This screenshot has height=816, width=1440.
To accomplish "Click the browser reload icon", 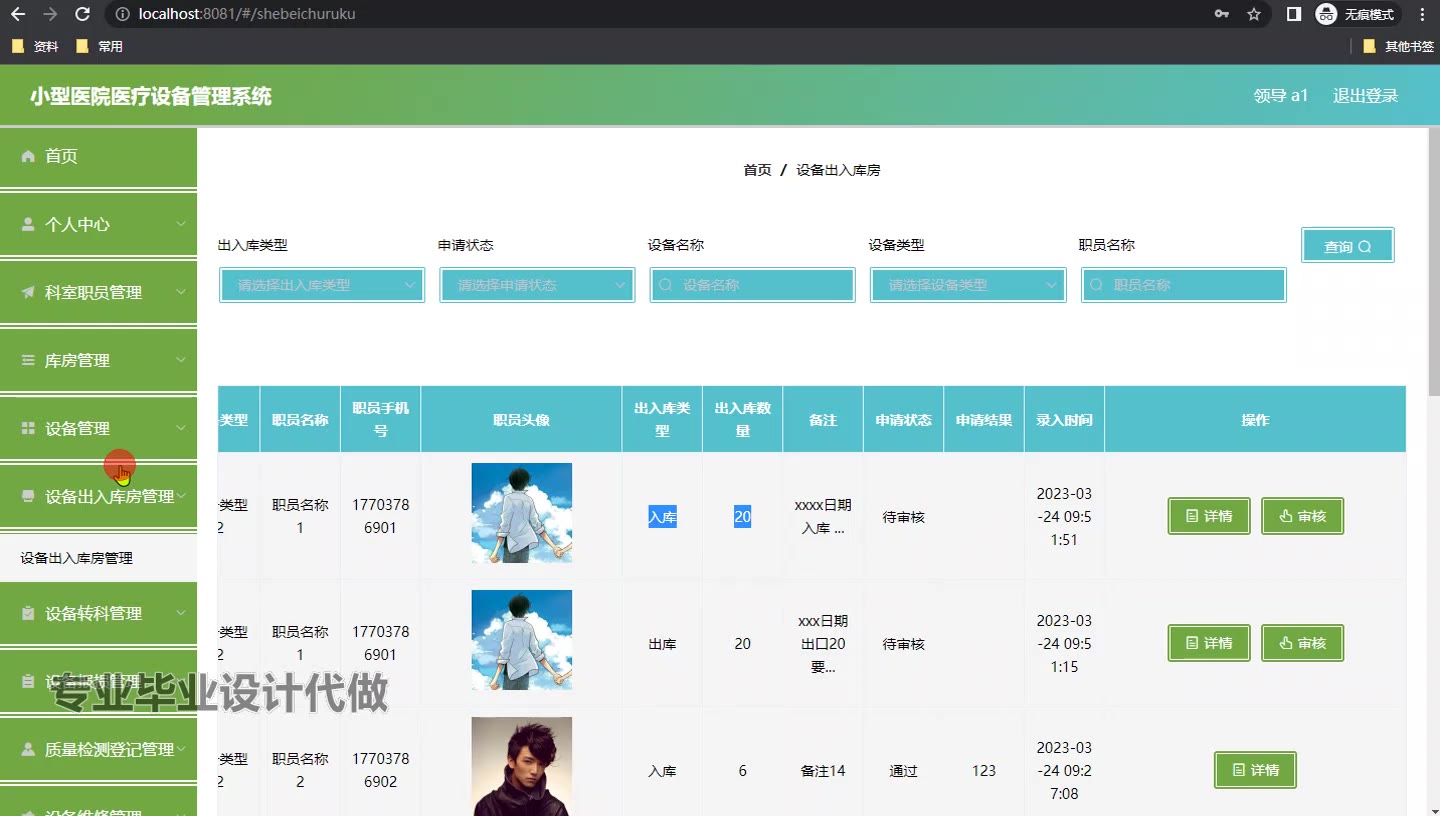I will click(x=83, y=14).
